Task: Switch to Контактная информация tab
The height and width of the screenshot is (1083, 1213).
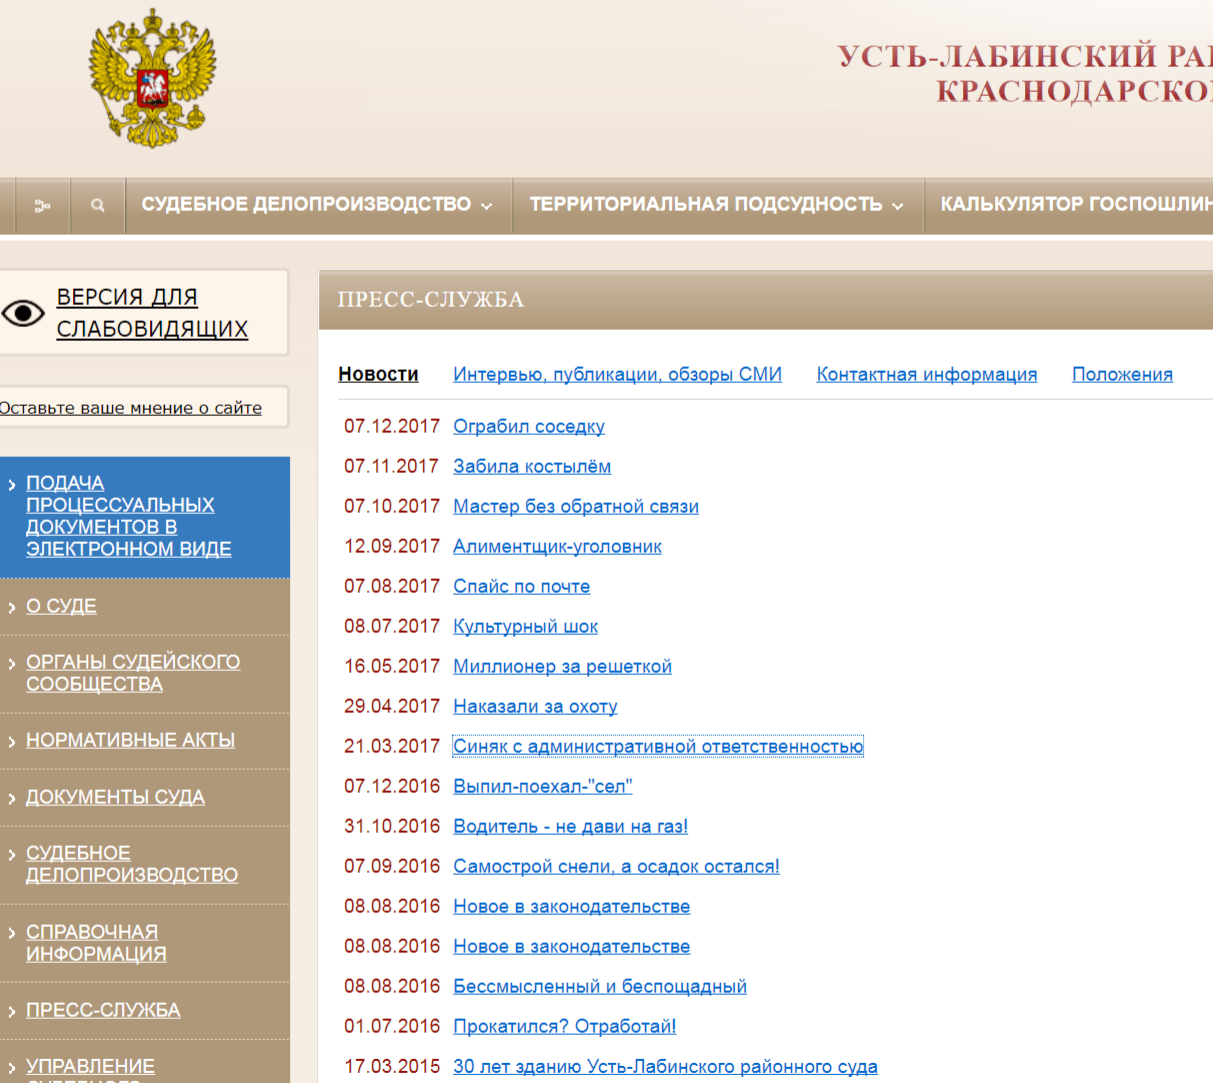Action: coord(927,374)
